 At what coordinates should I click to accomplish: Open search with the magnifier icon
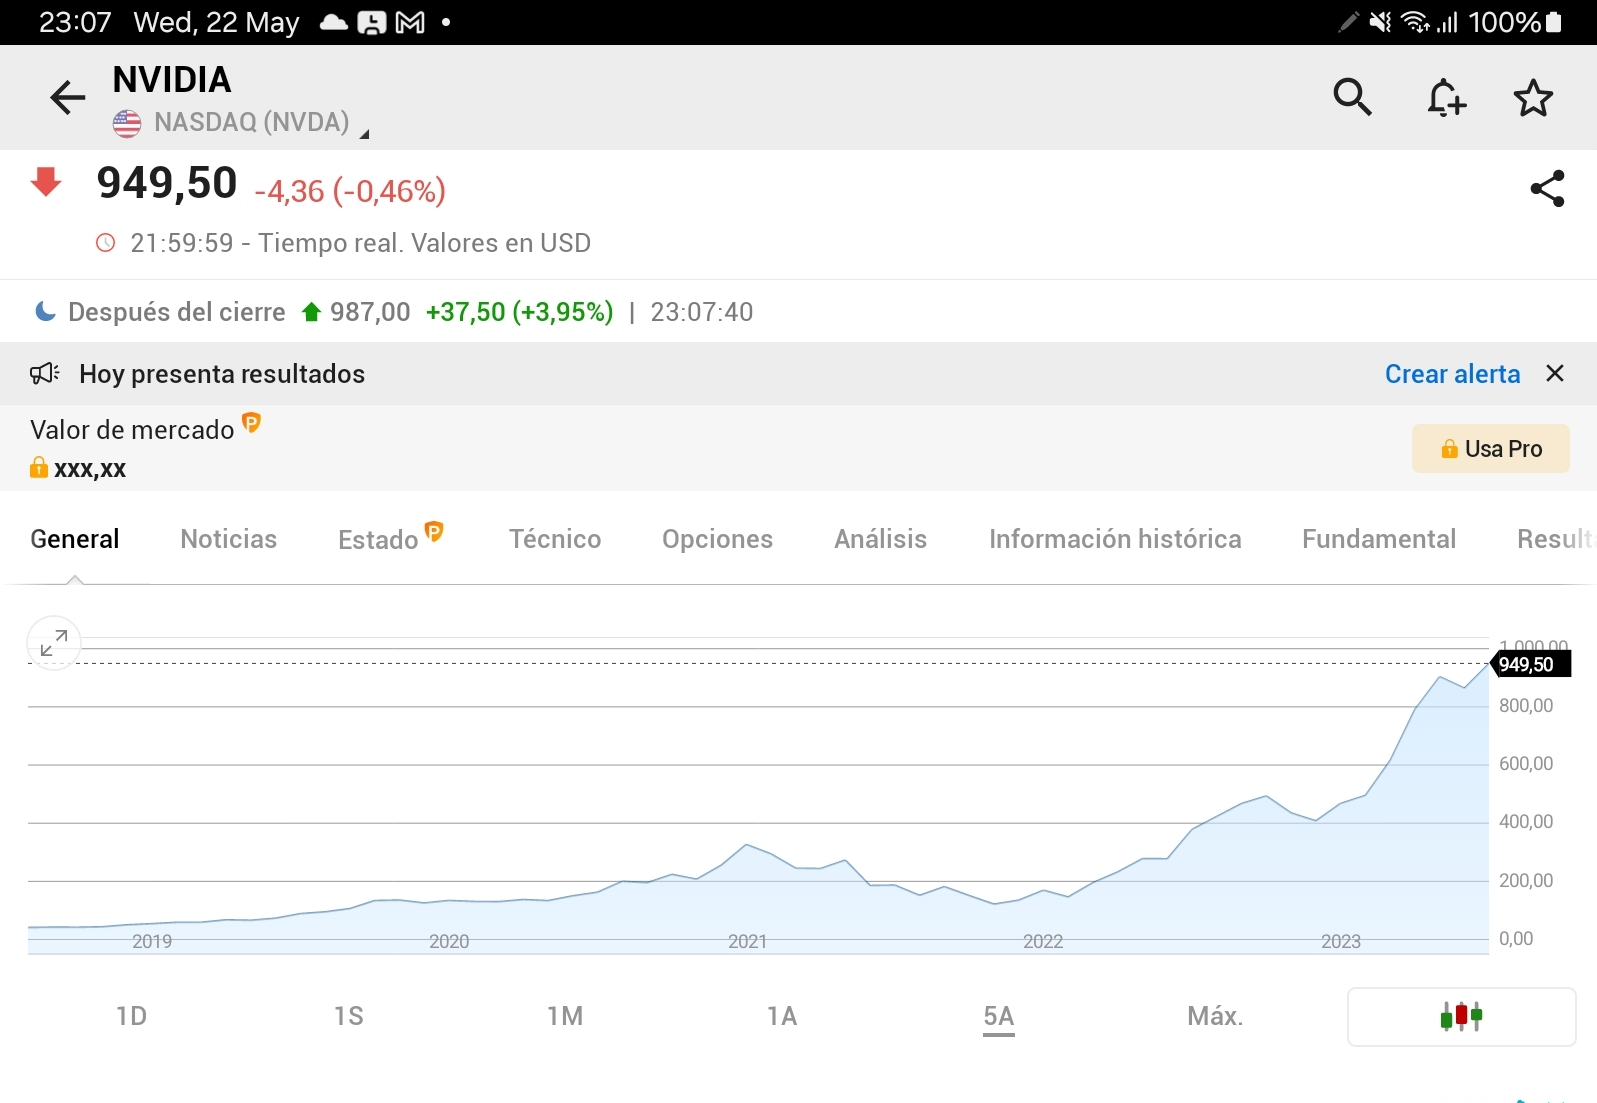pos(1352,97)
